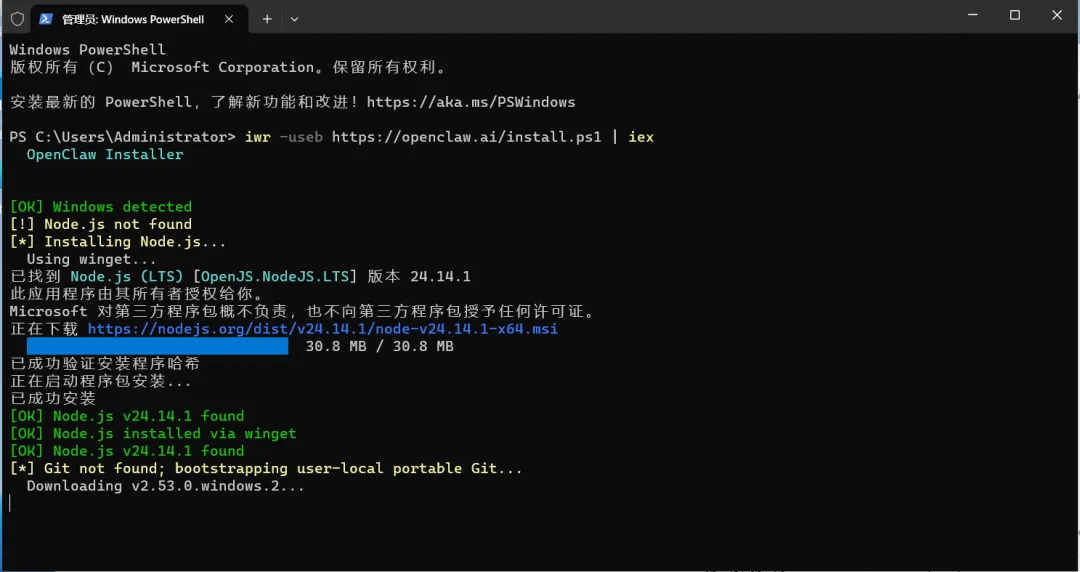This screenshot has height=572, width=1080.
Task: Click the OpenJS.NodeJS.LTS package identifier
Action: tap(275, 276)
